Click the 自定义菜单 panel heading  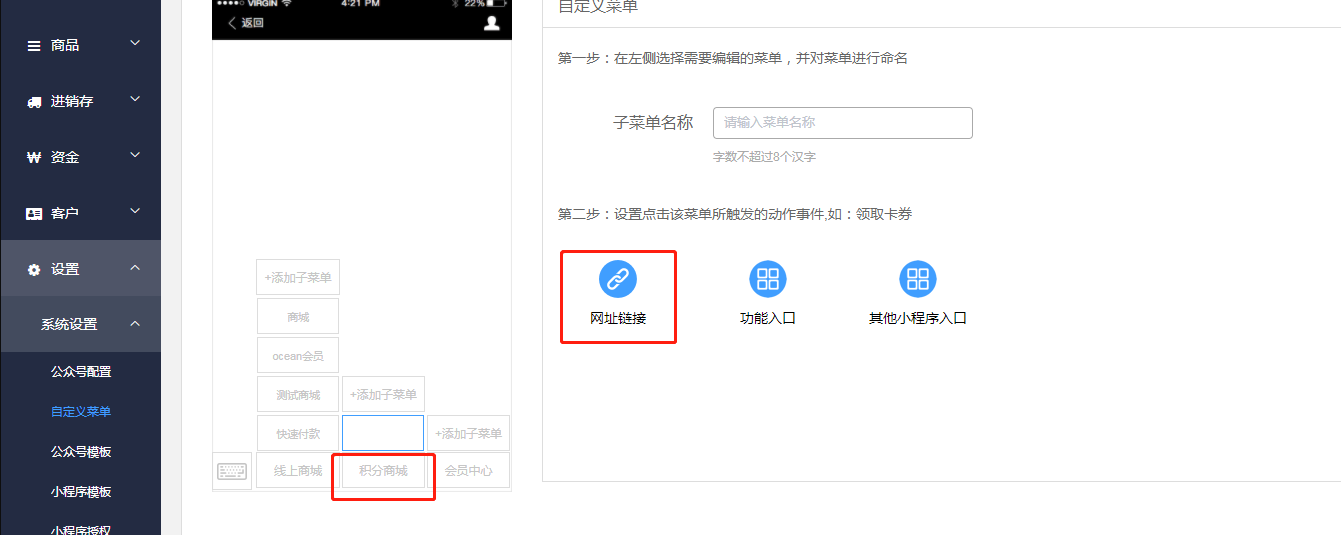click(x=598, y=7)
